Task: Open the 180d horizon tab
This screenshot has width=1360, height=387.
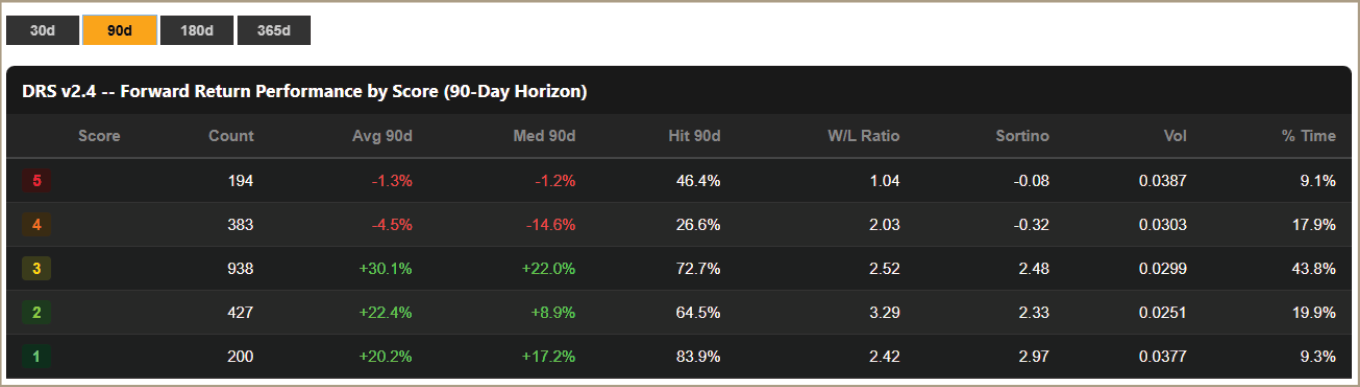Action: 197,30
